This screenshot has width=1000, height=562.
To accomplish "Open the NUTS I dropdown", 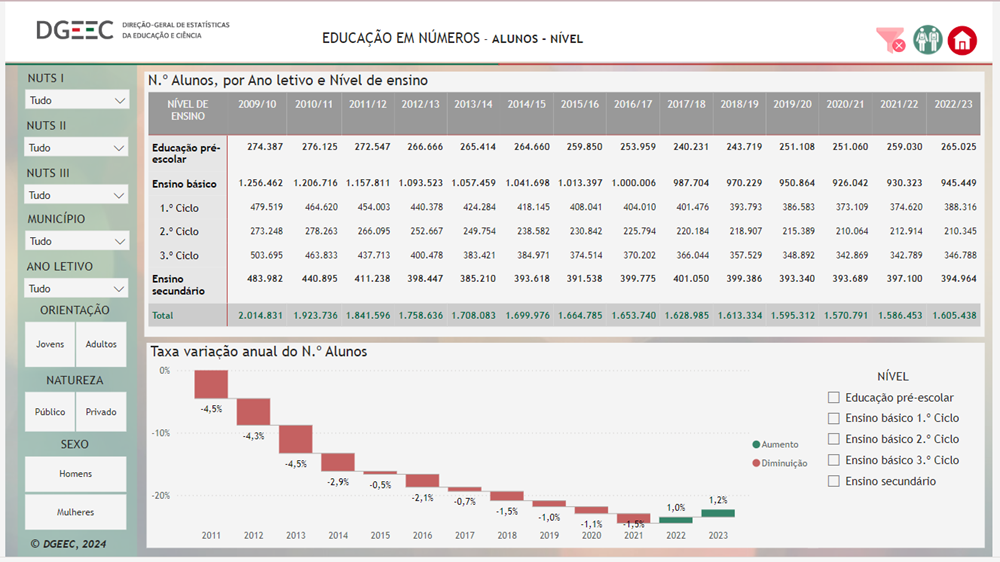I will click(77, 100).
